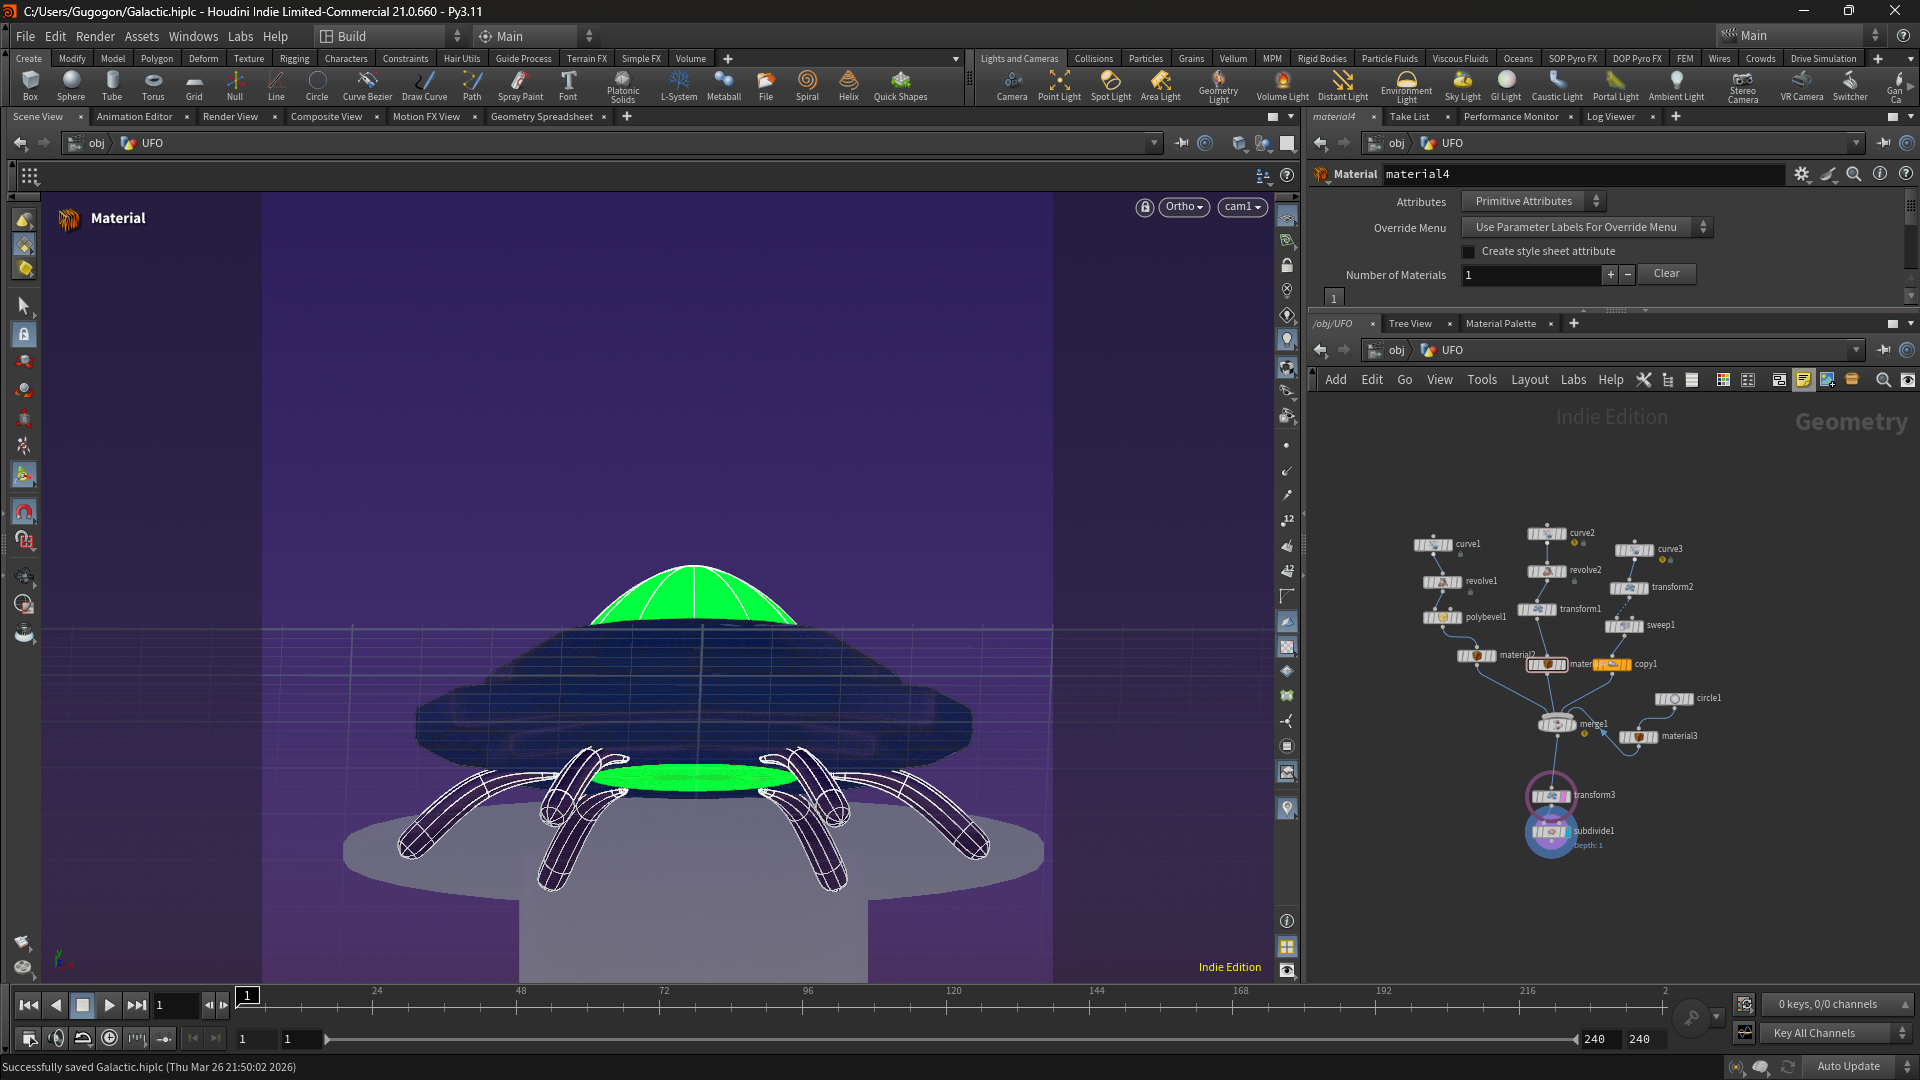Check Create style sheet attribute
Image resolution: width=1920 pixels, height=1080 pixels.
pos(1468,252)
